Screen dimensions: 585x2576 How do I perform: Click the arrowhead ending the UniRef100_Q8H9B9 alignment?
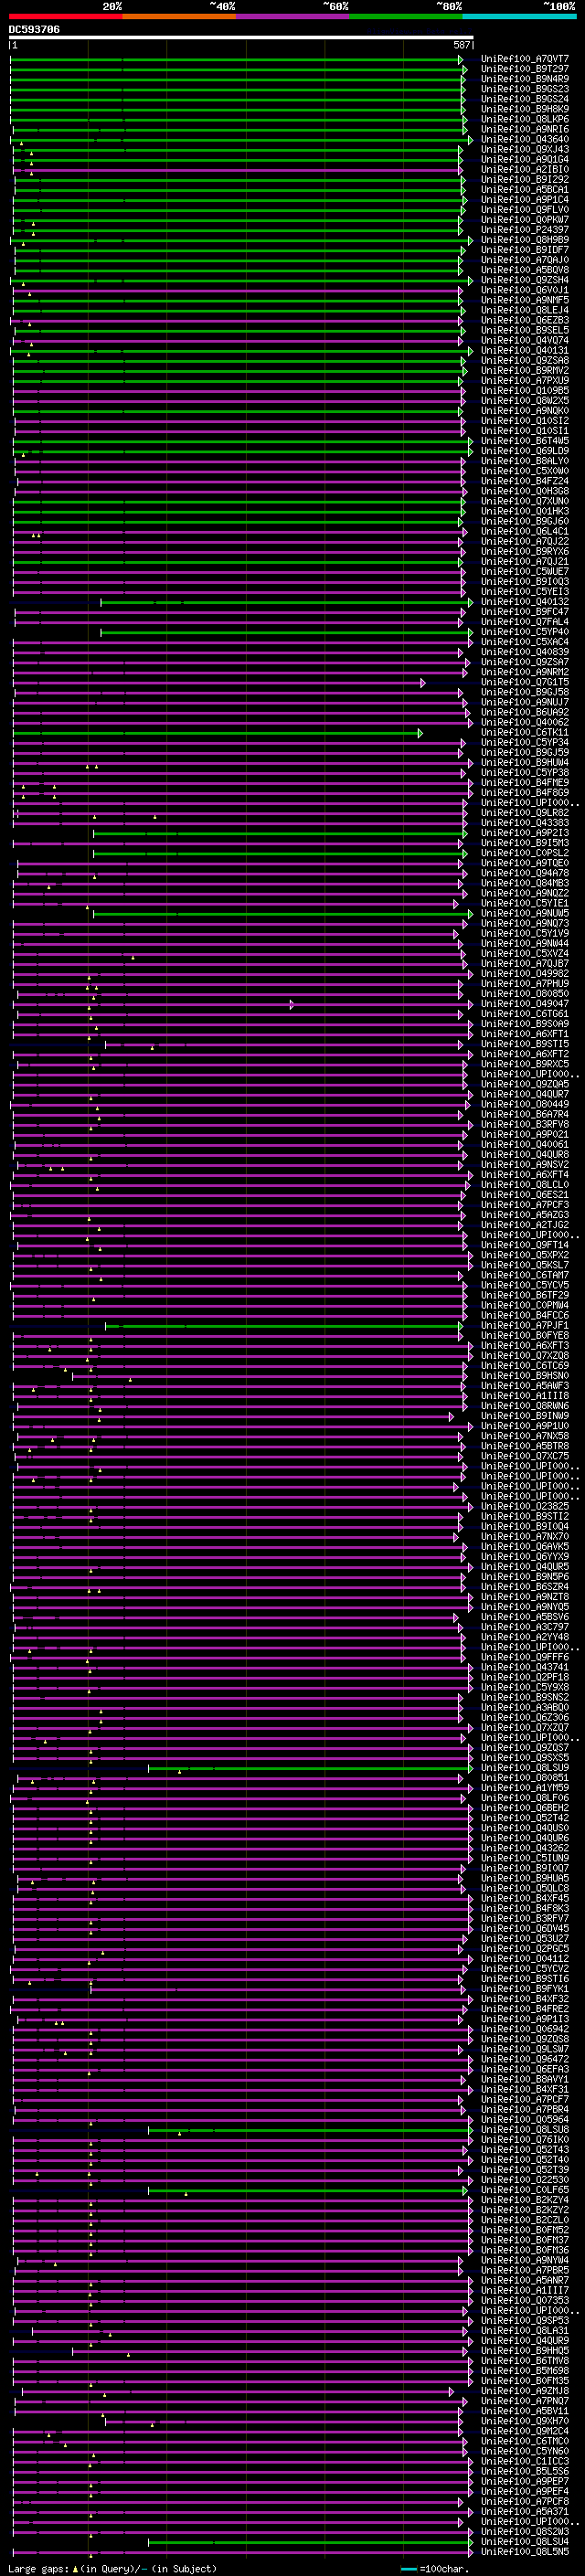click(470, 241)
